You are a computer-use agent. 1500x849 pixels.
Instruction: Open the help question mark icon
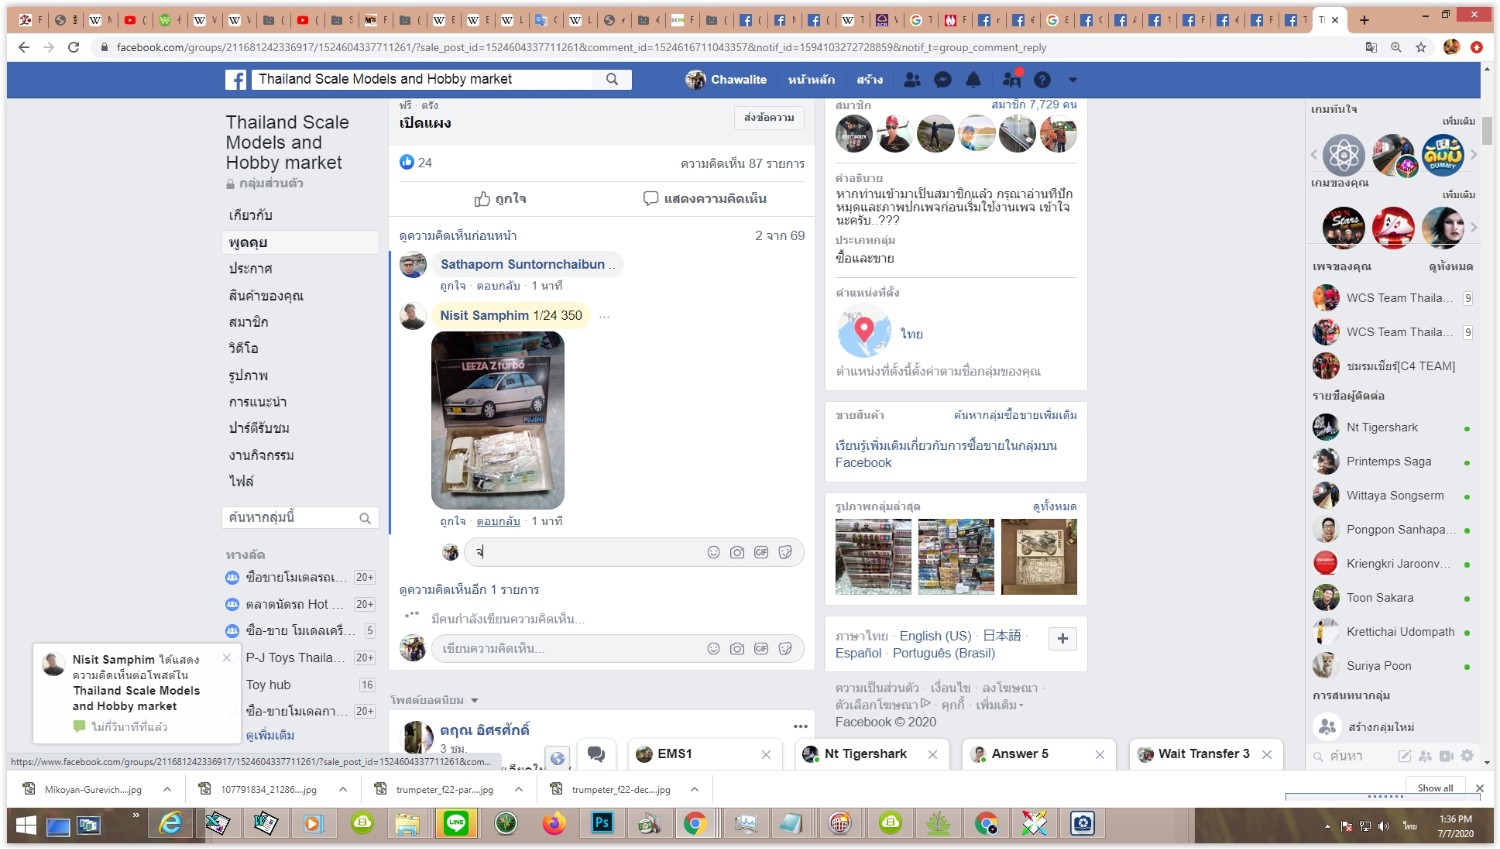tap(1042, 80)
